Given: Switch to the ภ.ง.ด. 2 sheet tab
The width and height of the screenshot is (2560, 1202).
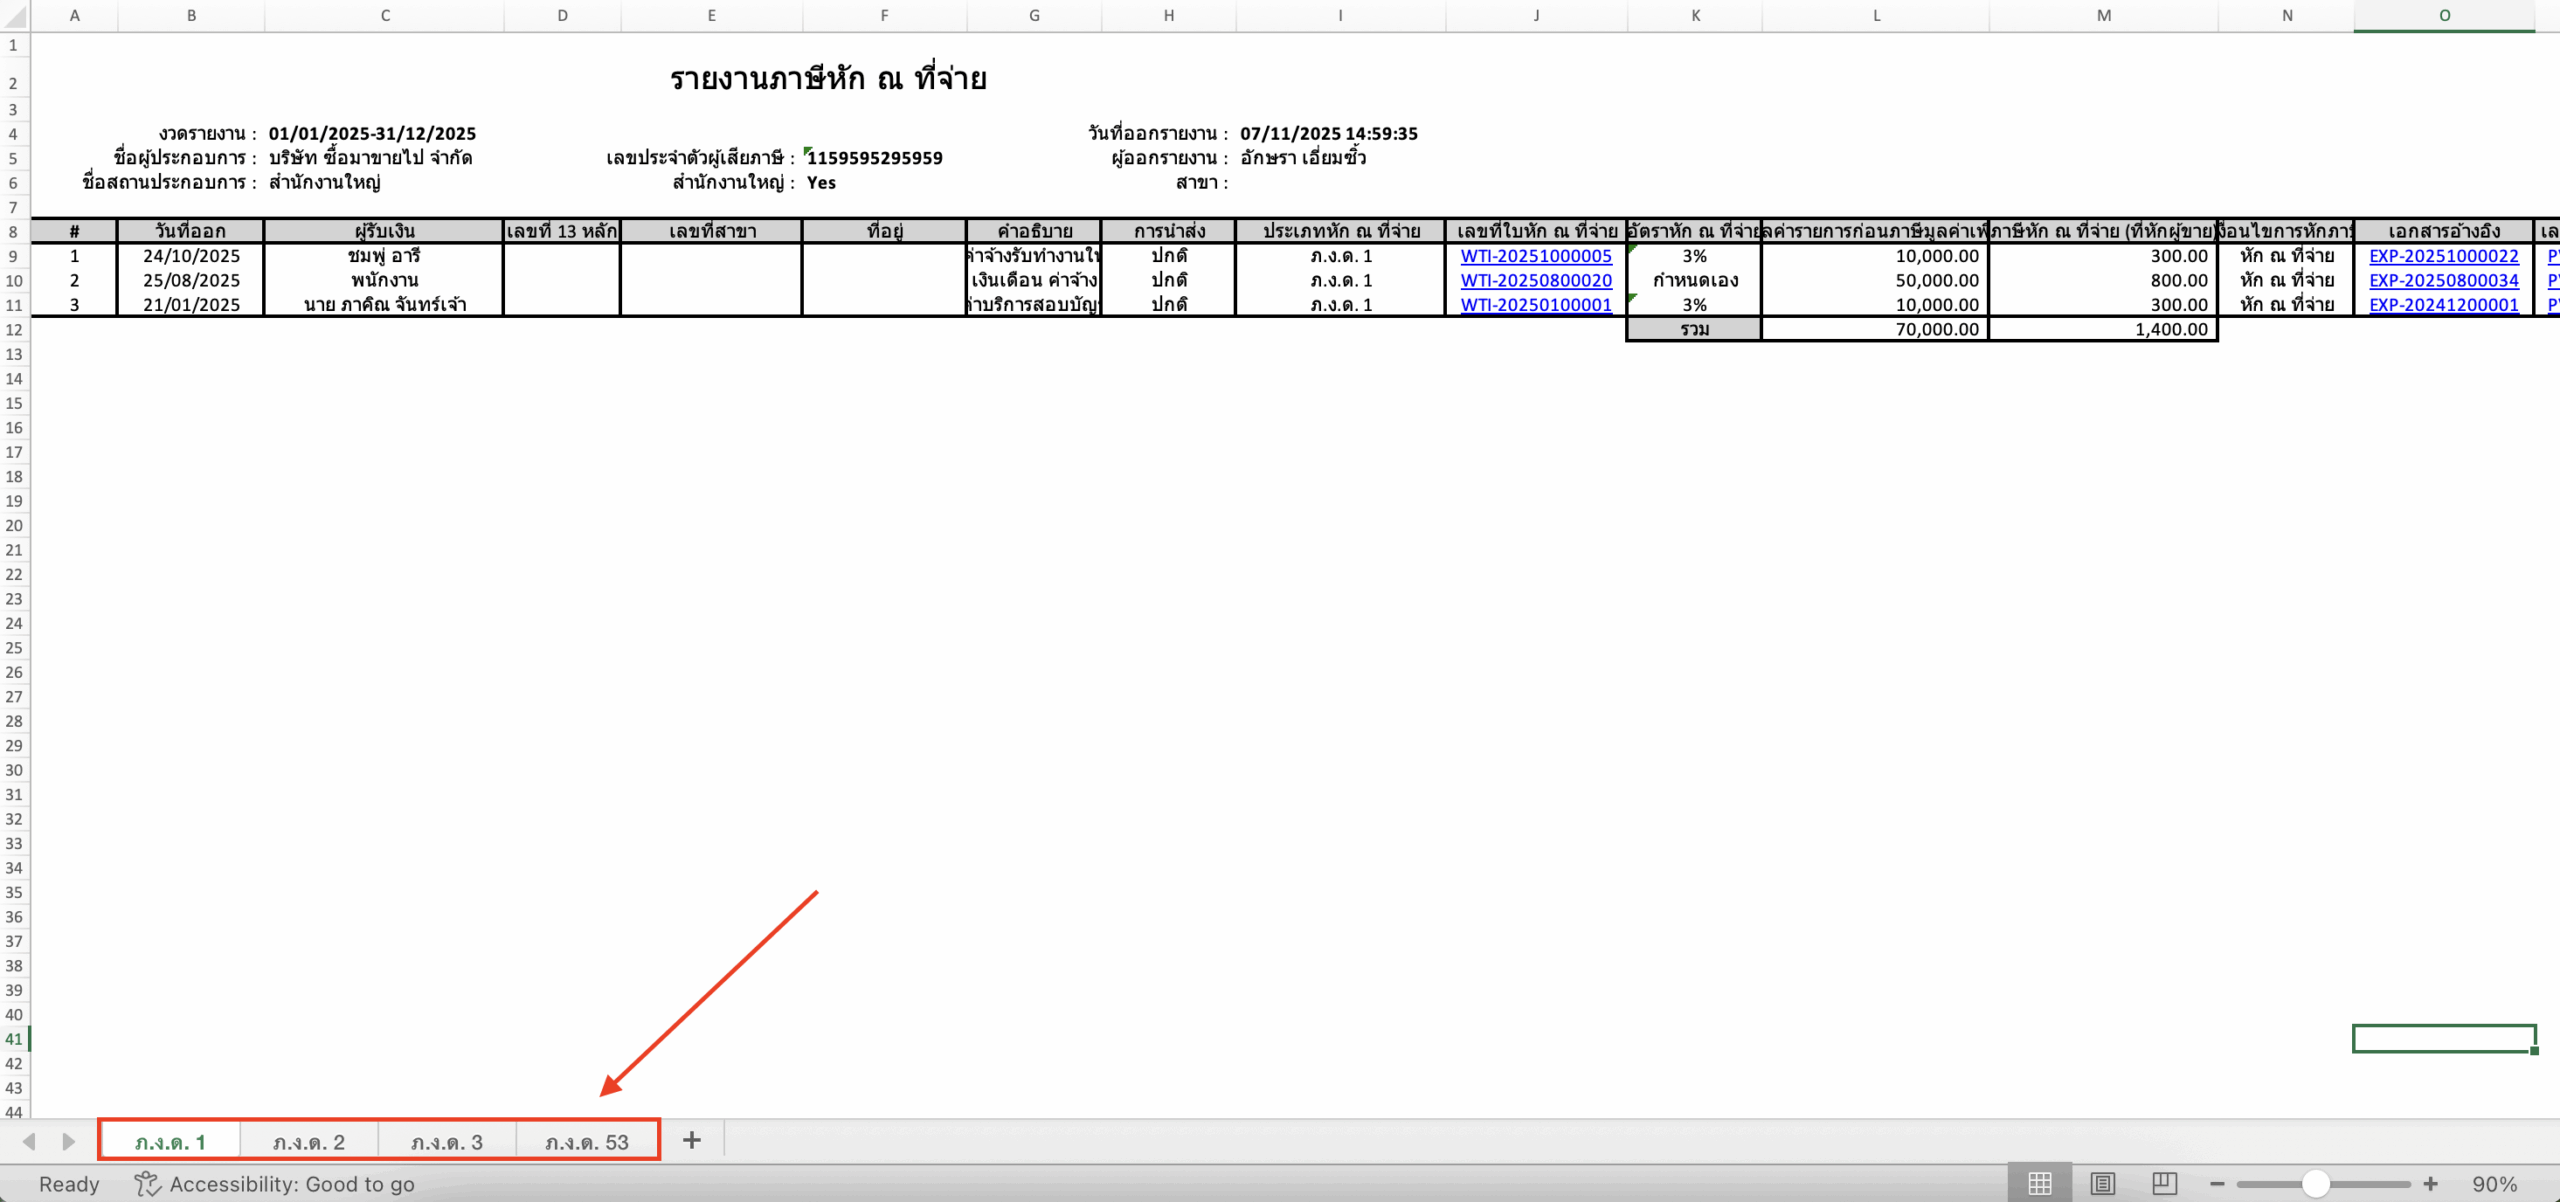Looking at the screenshot, I should 308,1139.
